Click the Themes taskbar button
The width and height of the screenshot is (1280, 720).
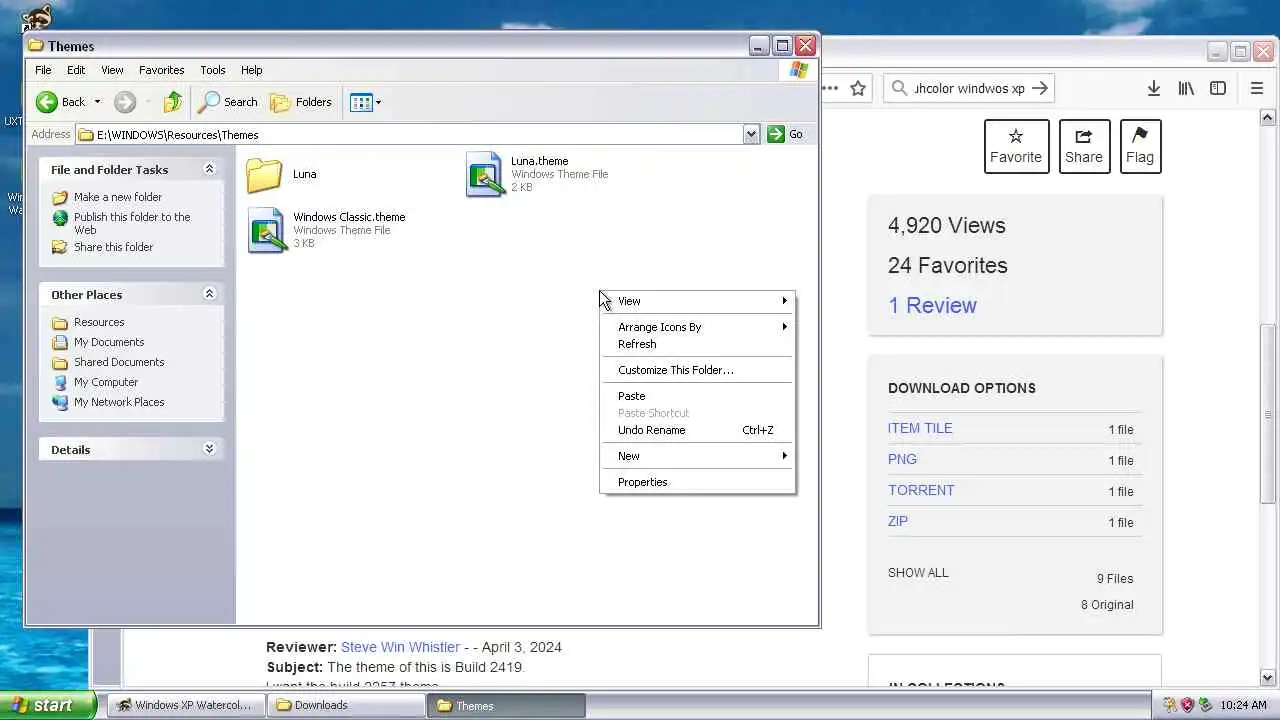507,705
